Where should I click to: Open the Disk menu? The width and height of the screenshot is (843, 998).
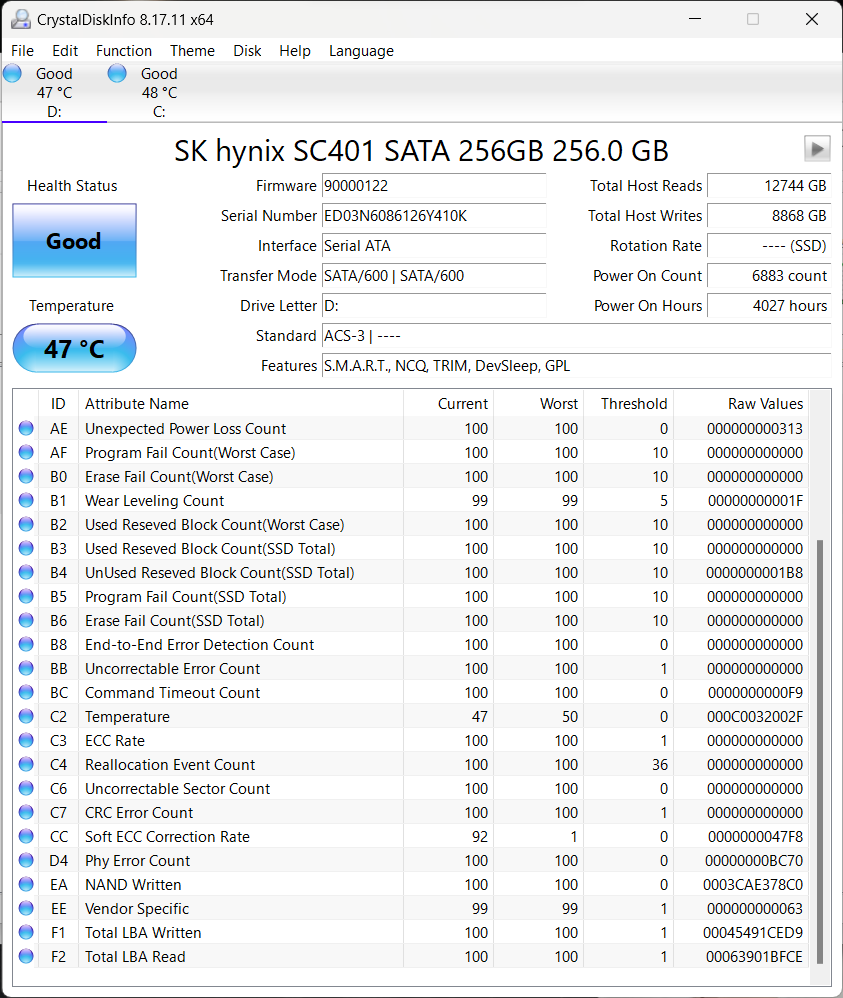[x=247, y=51]
